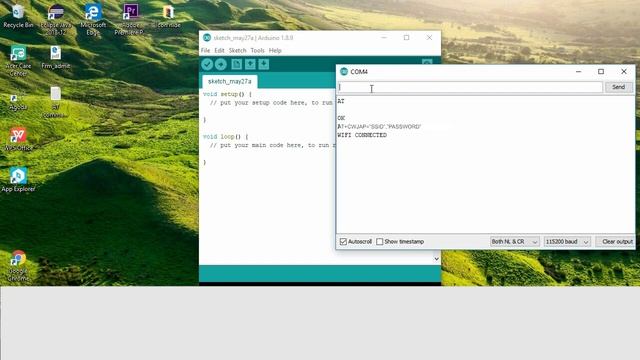This screenshot has height=360, width=640.
Task: Open the Serial Monitor icon in the Arduino toolbar
Action: click(x=427, y=62)
